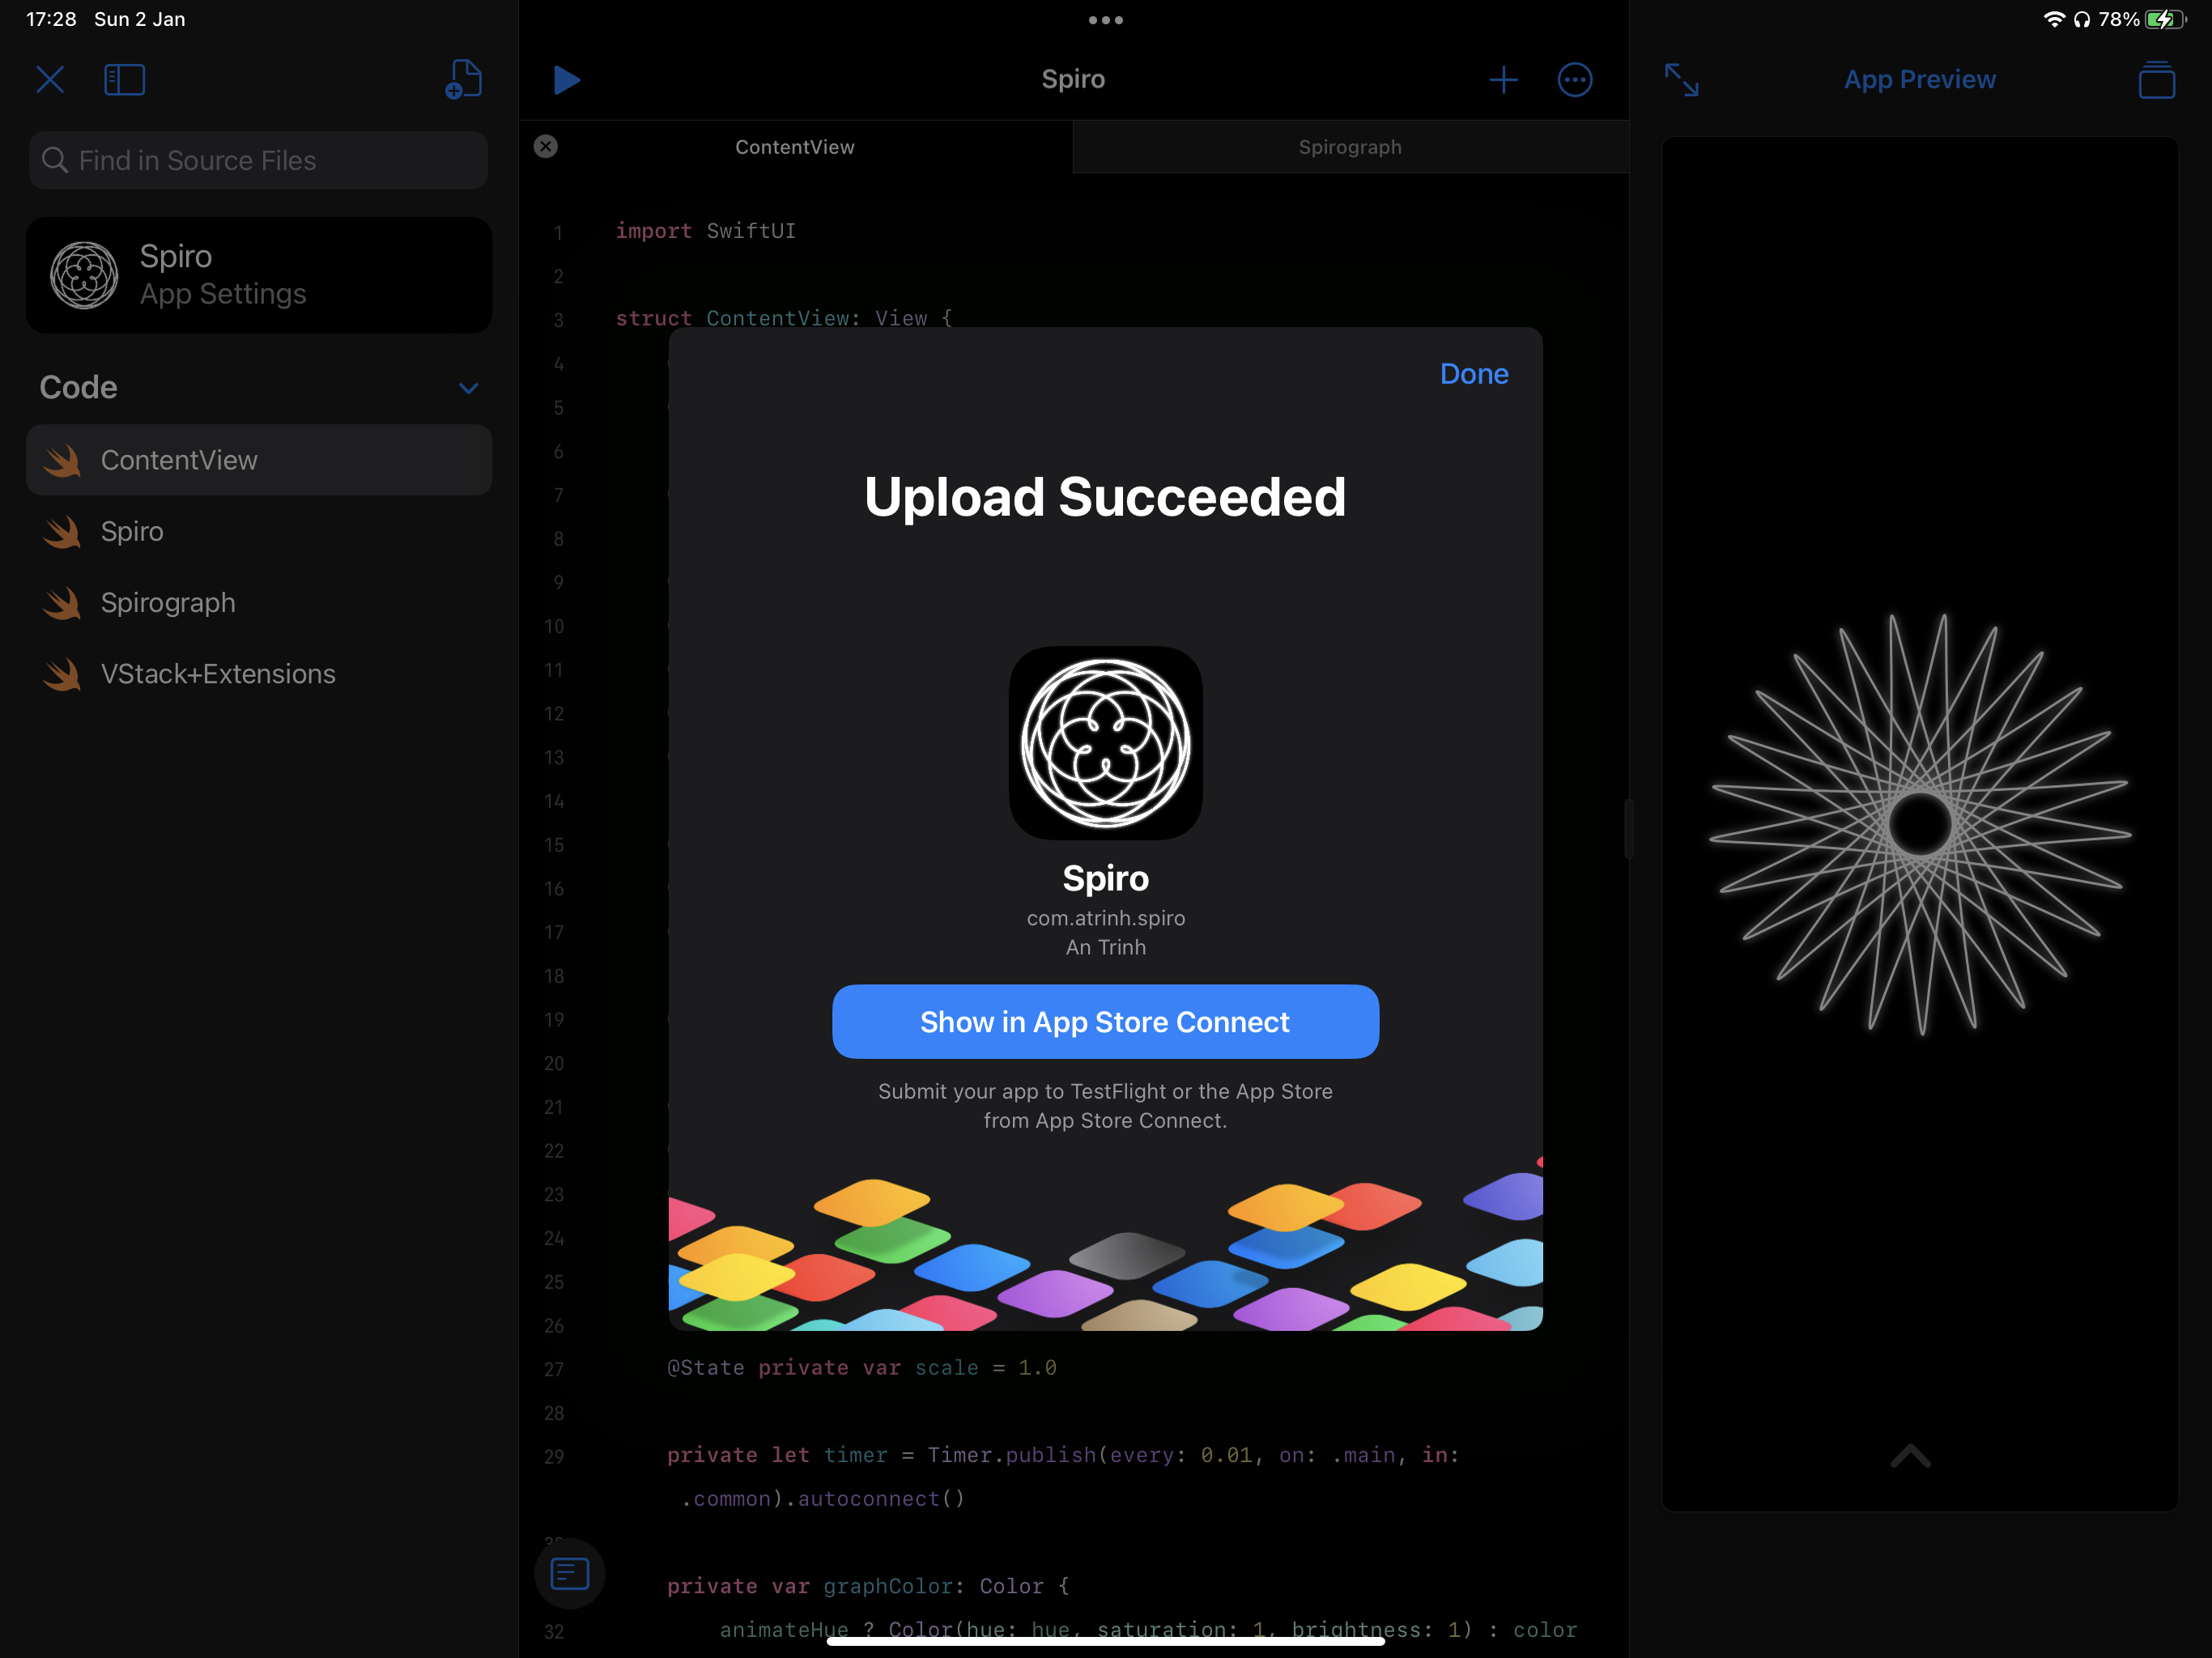
Task: Tap the three-dot multitasking control
Action: pos(1105,20)
